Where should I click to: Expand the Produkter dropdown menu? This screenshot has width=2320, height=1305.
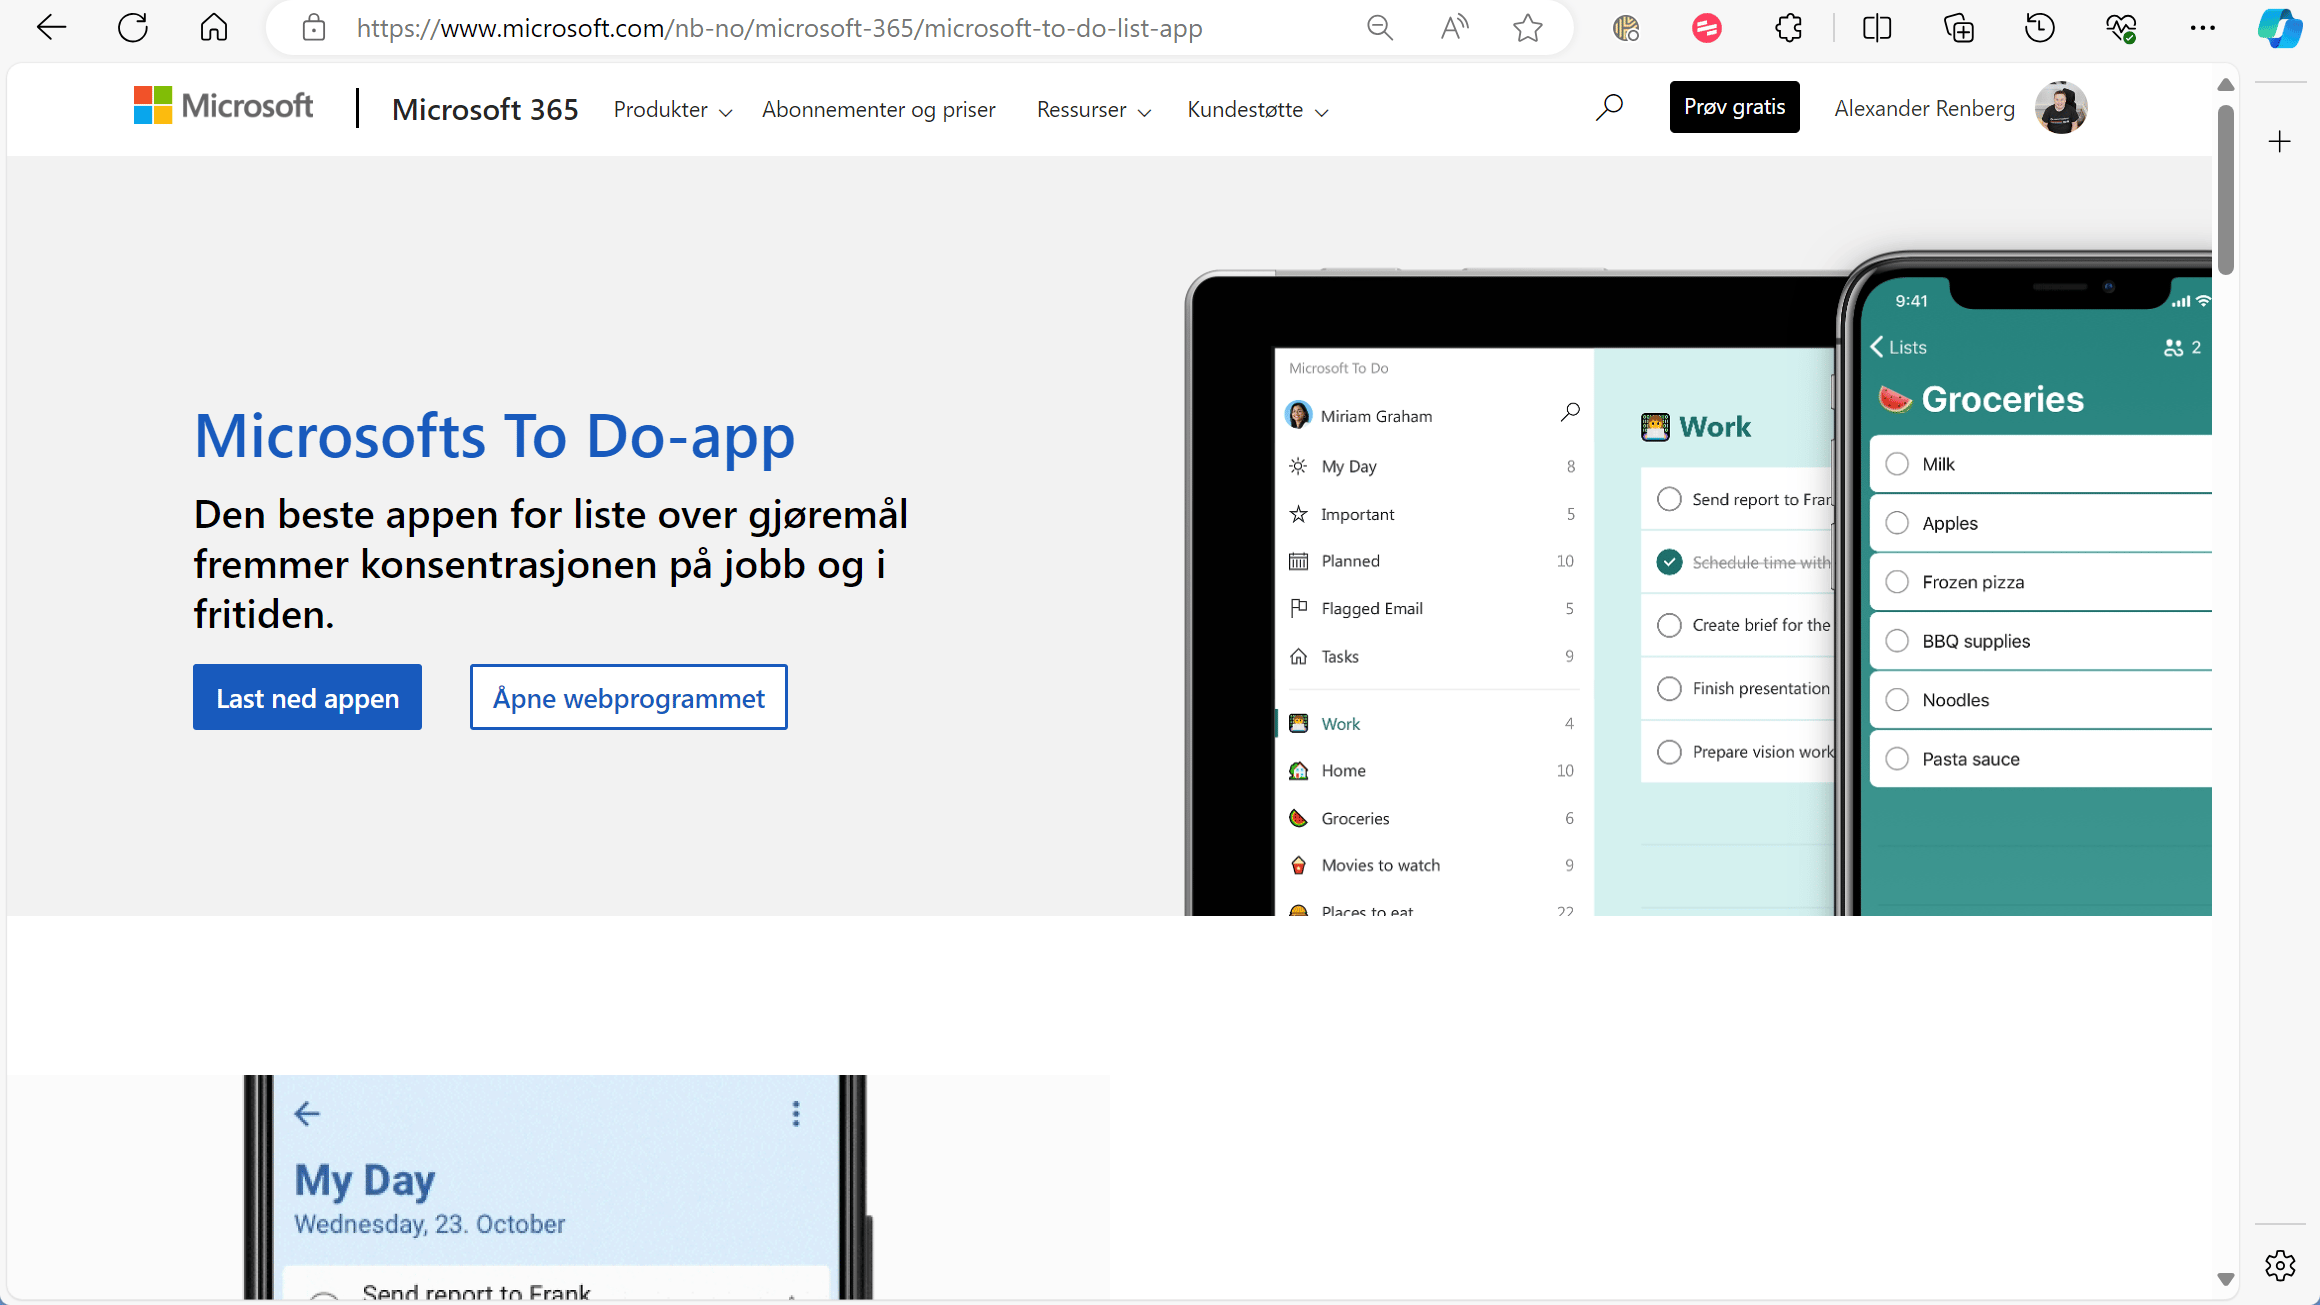point(671,108)
